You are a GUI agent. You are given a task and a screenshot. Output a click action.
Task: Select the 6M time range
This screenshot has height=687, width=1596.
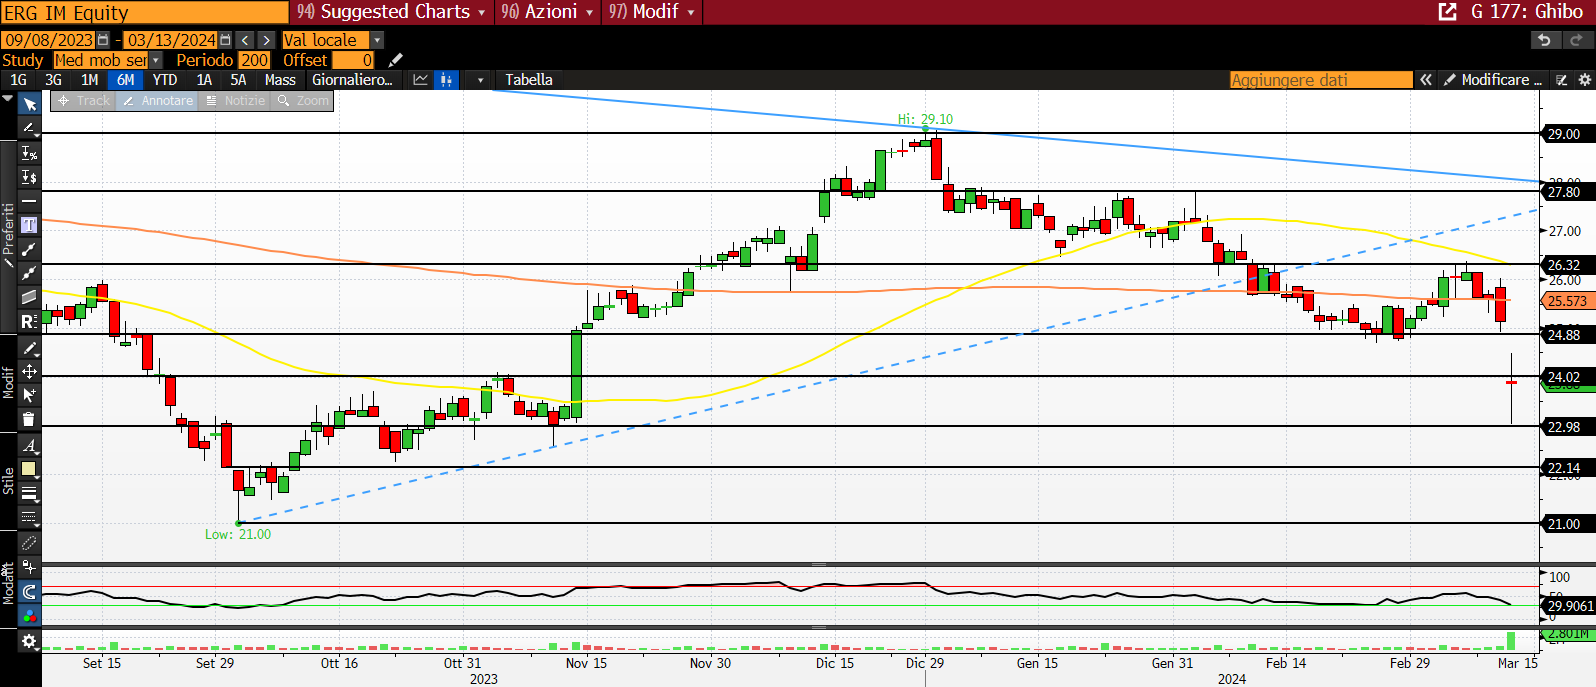point(125,80)
